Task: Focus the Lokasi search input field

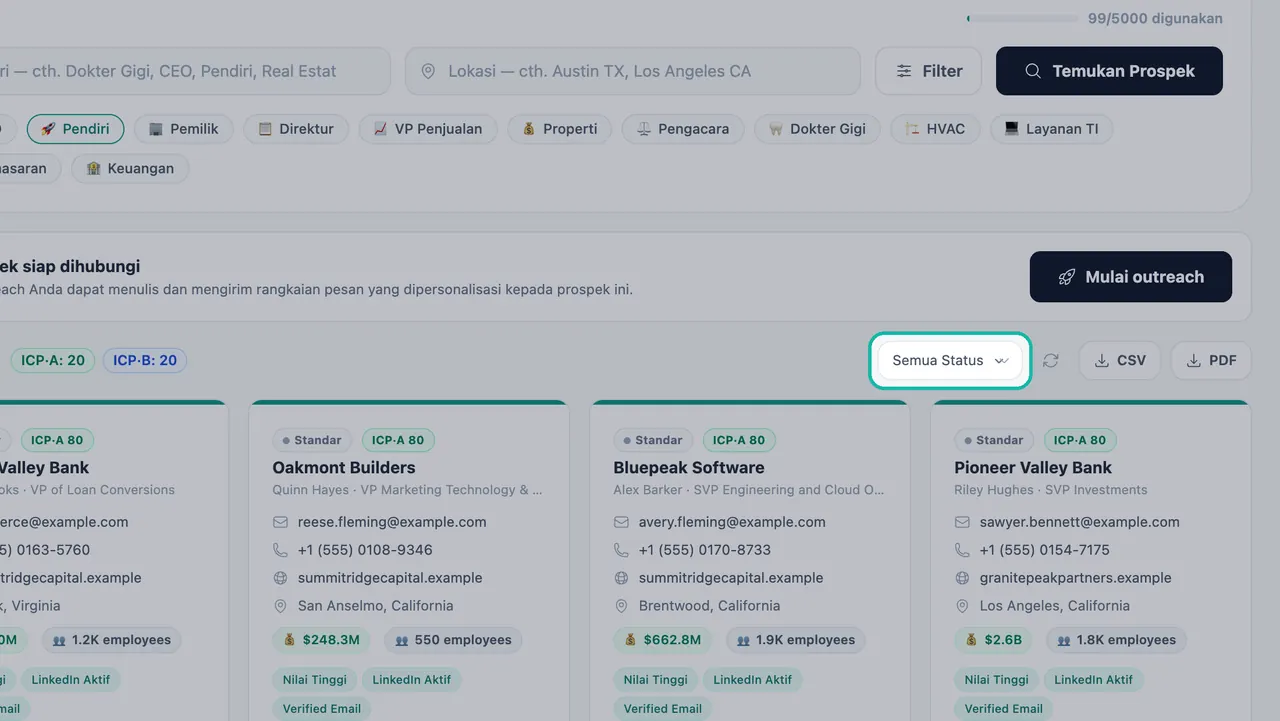Action: (x=632, y=71)
